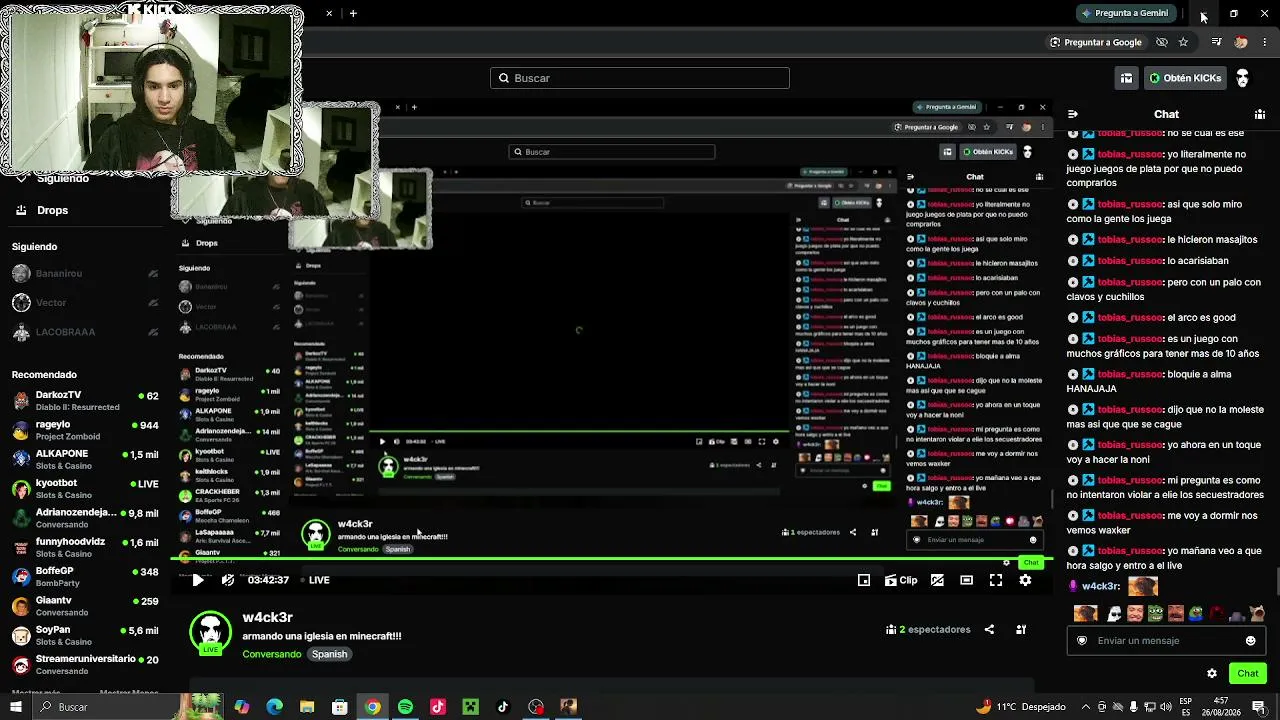Show hidden system tray icons
The image size is (1280, 720).
click(1086, 707)
